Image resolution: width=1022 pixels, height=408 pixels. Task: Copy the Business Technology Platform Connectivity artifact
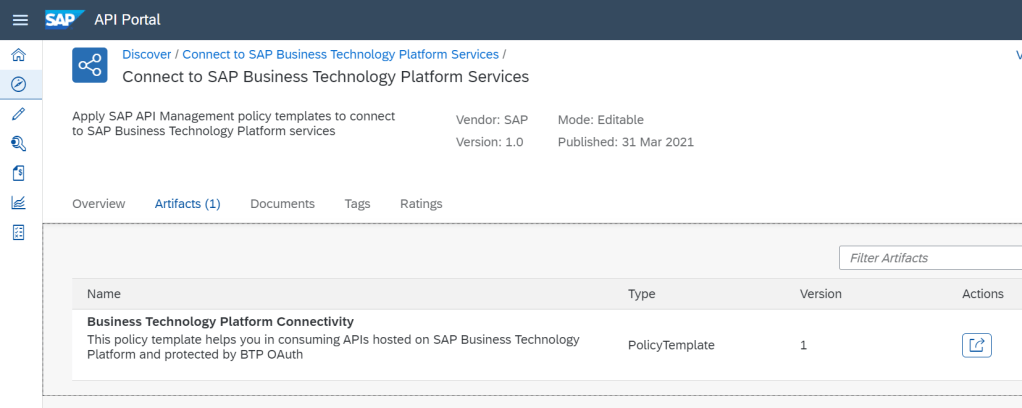(x=976, y=345)
